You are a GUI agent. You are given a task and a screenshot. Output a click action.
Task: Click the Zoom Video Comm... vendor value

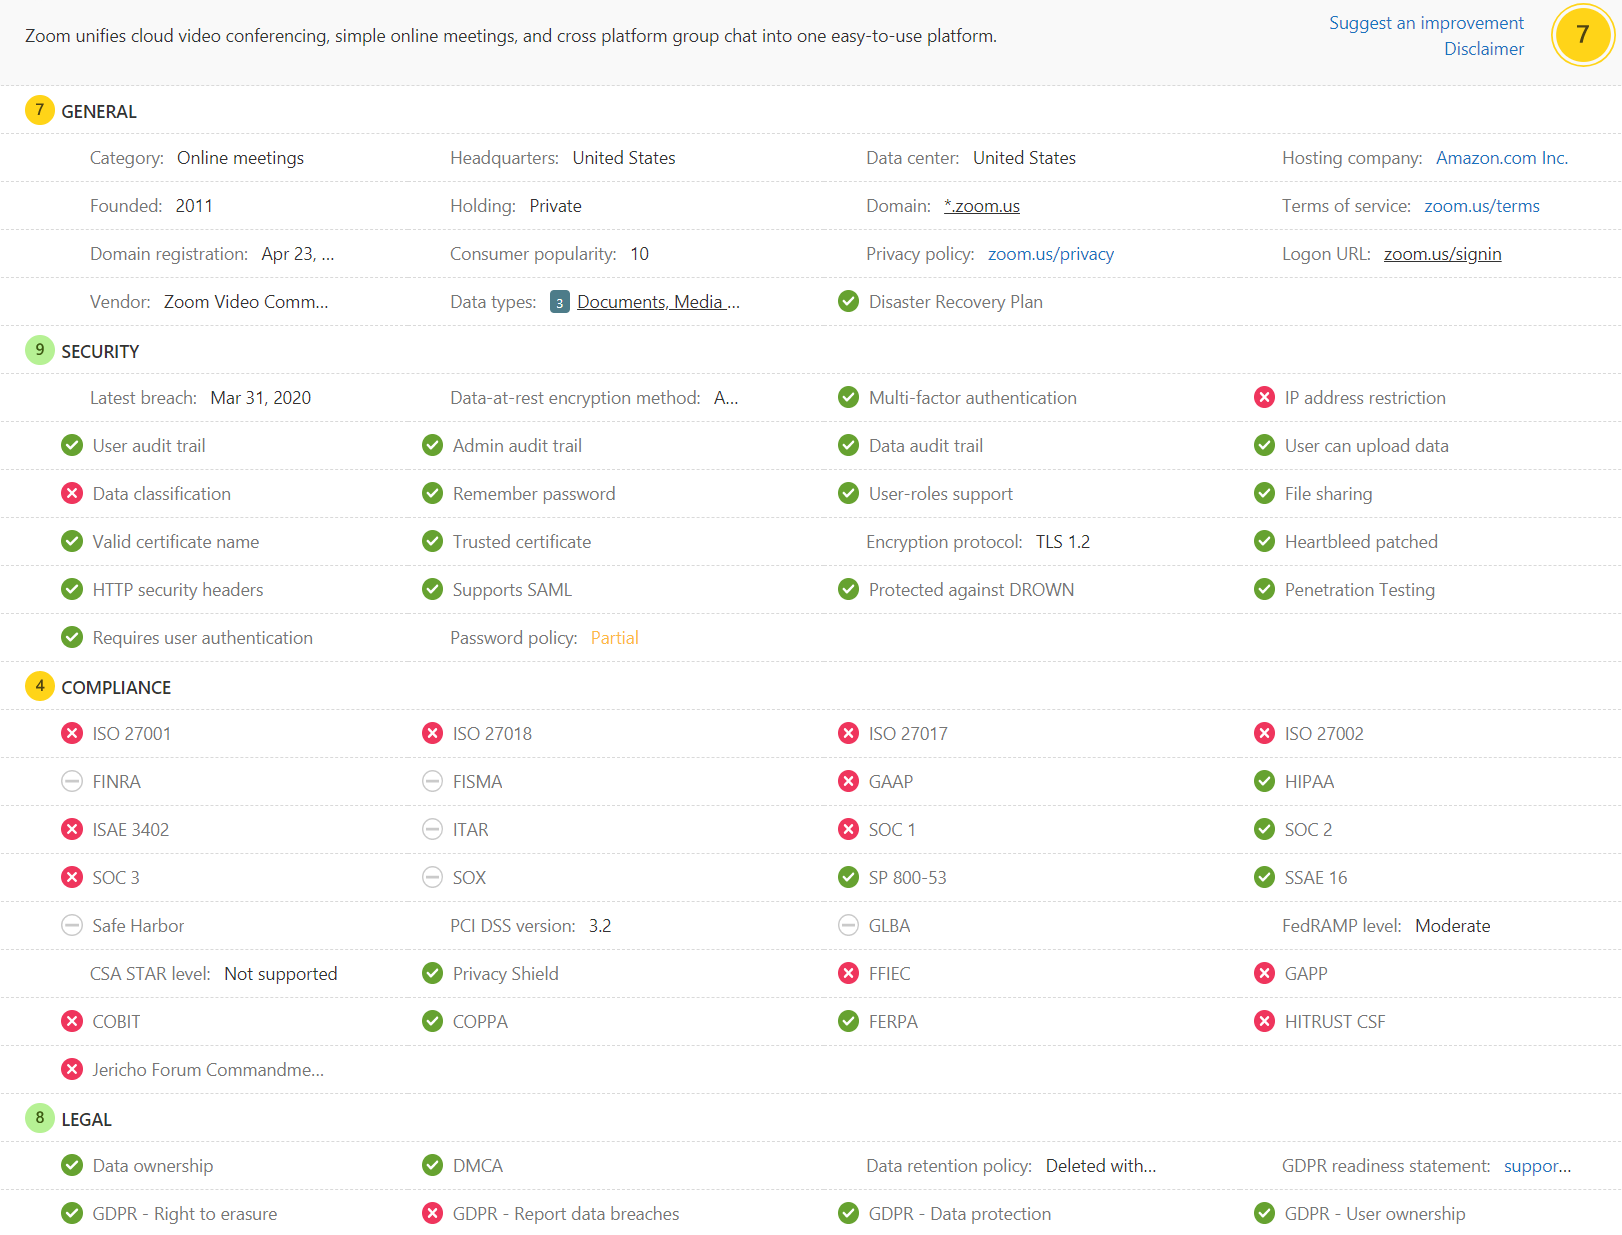tap(246, 302)
